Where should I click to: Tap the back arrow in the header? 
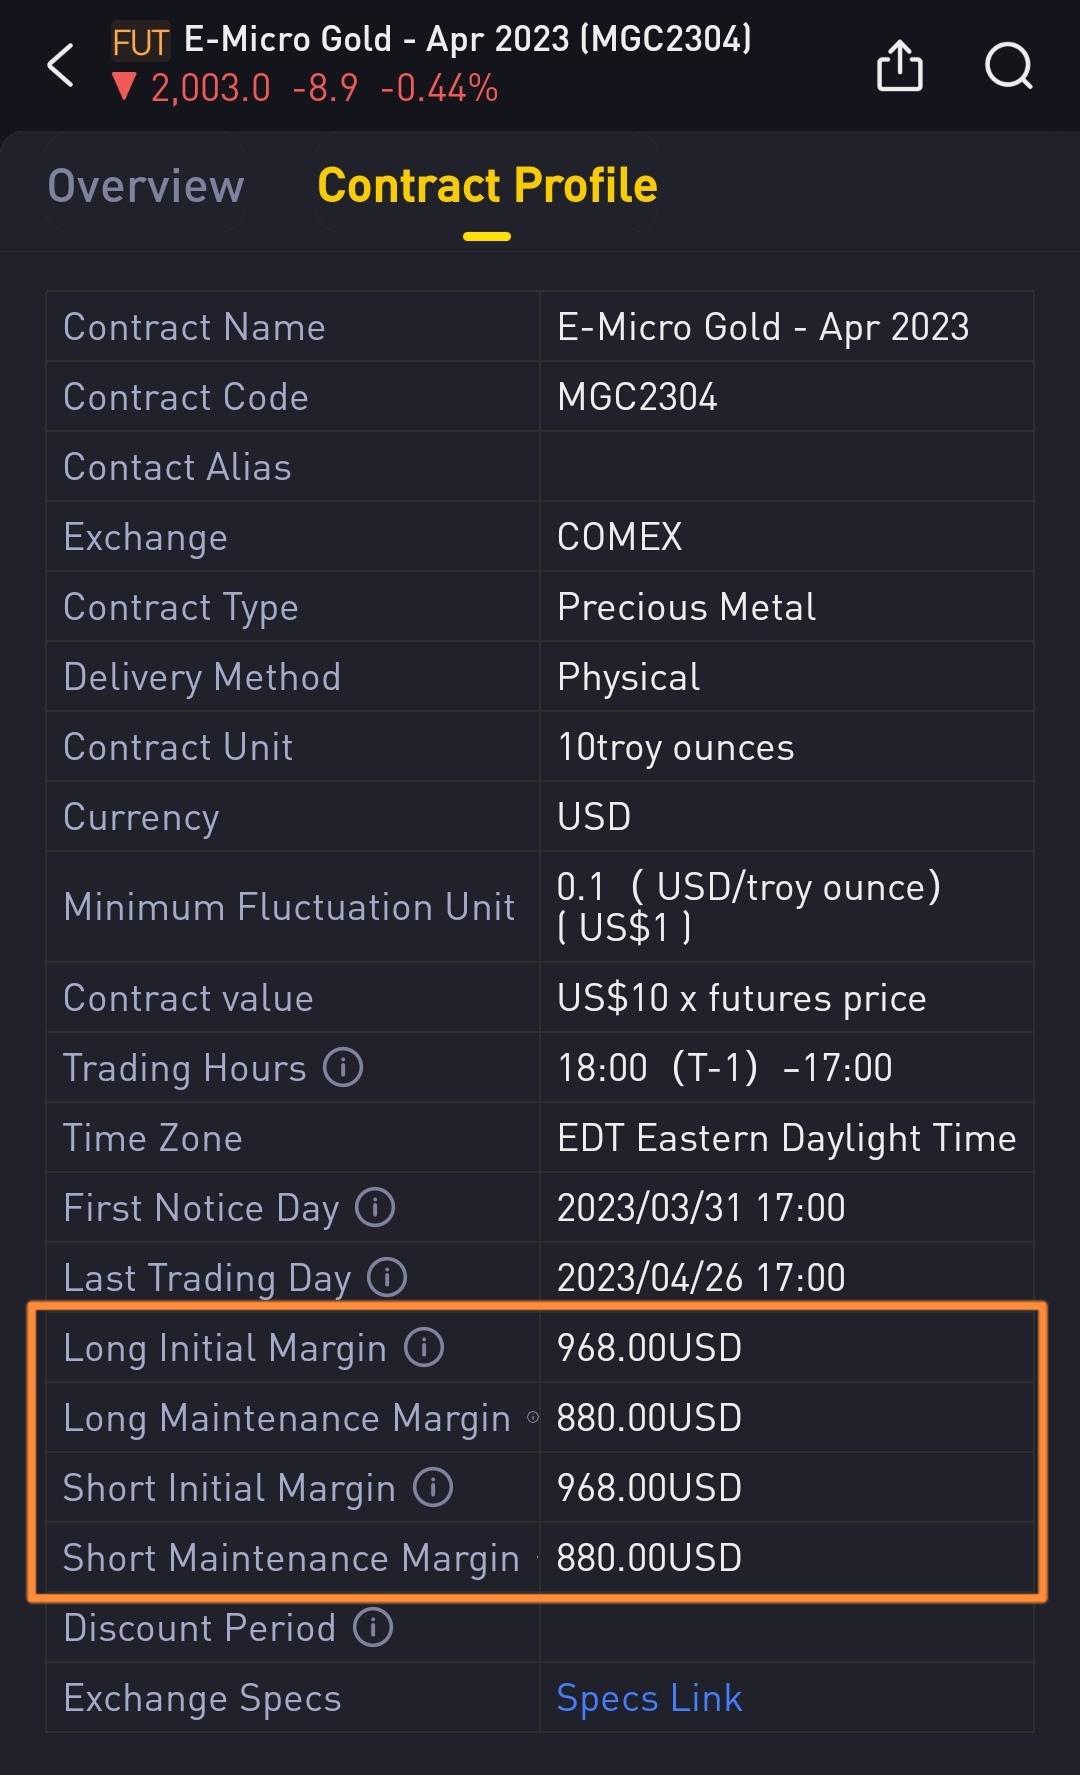tap(61, 66)
